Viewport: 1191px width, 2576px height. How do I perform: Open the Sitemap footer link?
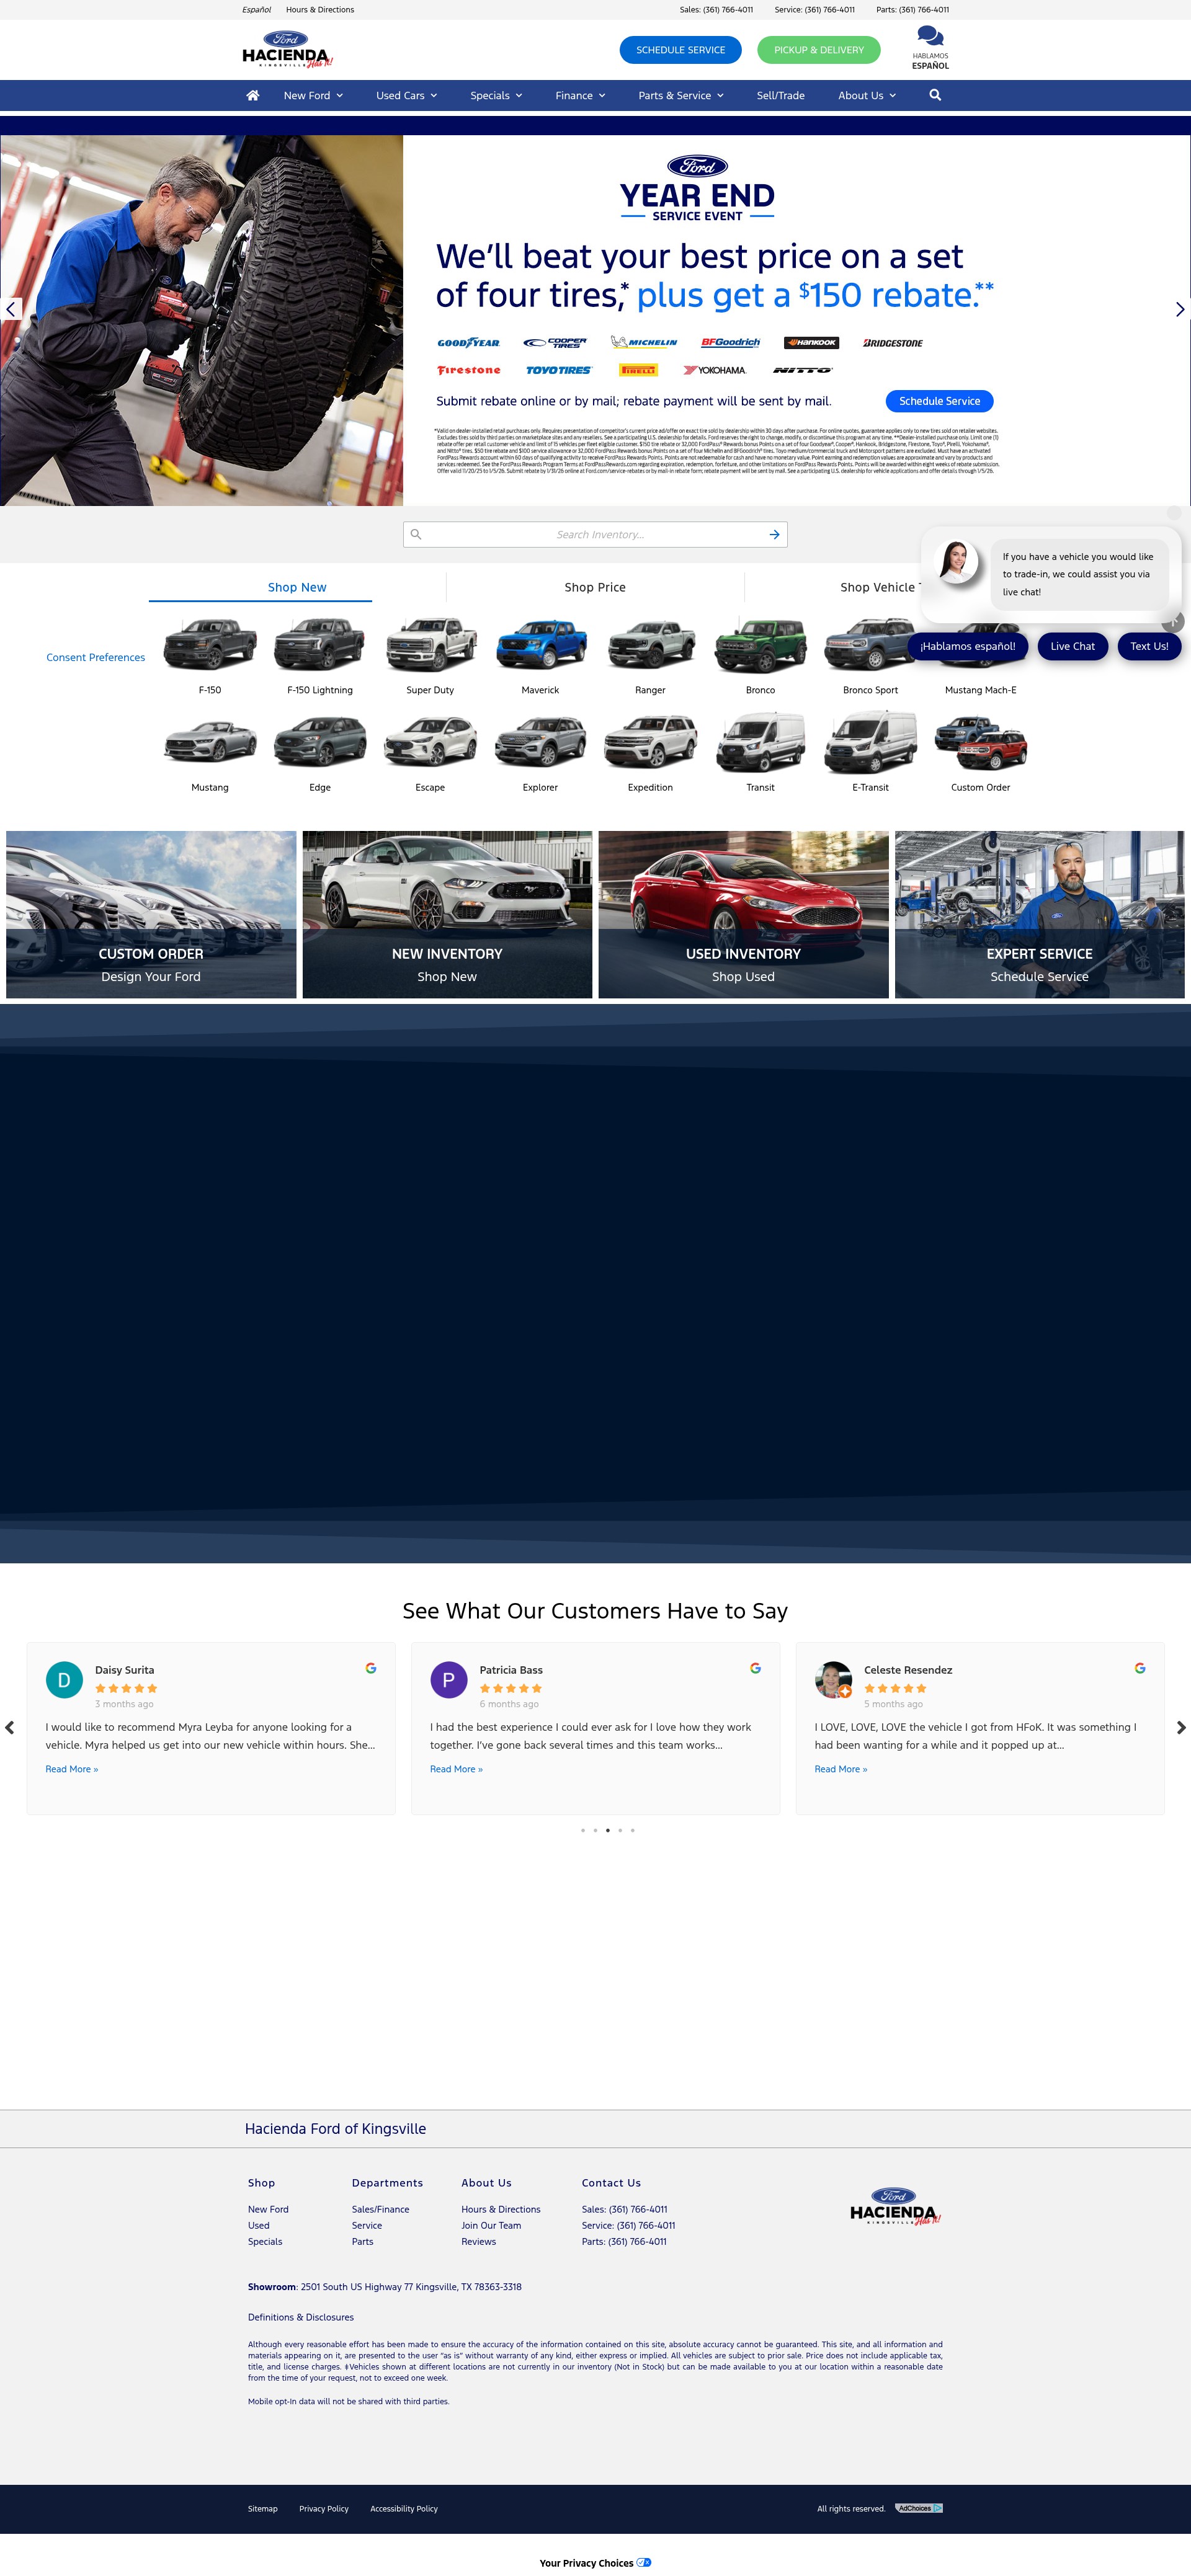click(263, 2508)
